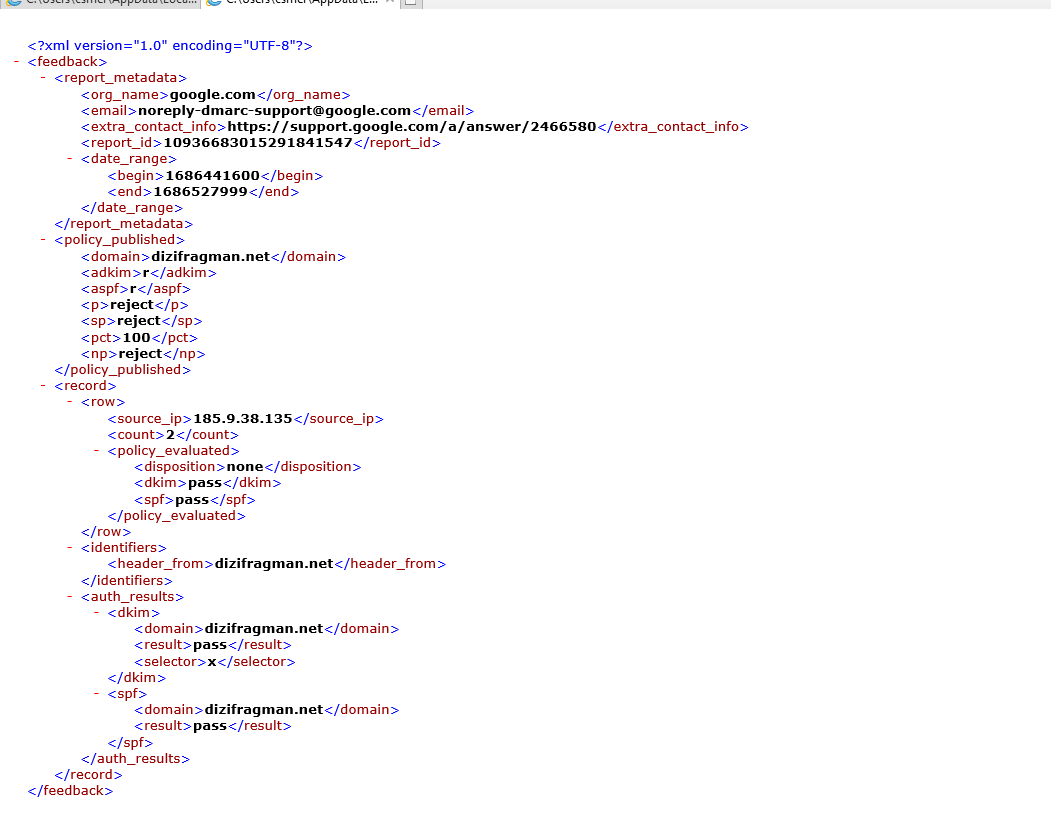This screenshot has width=1051, height=824.
Task: Click the closing date_range tag
Action: (132, 208)
